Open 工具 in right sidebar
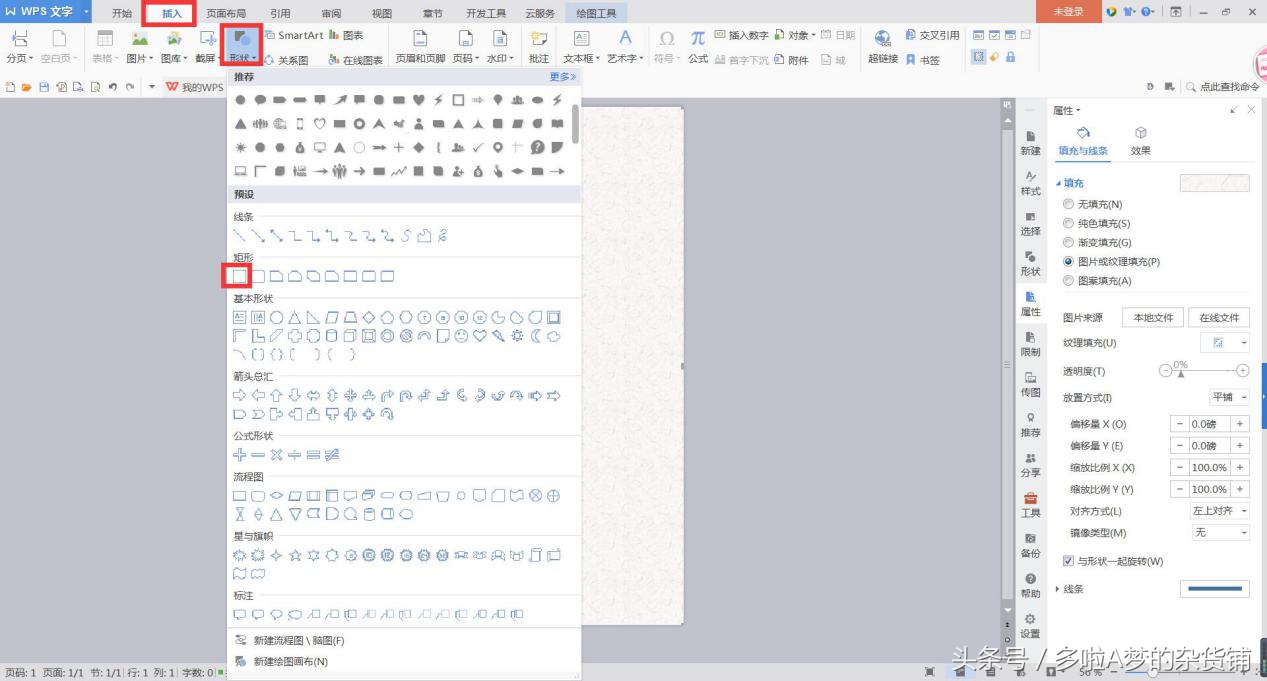This screenshot has height=681, width=1267. [1030, 505]
